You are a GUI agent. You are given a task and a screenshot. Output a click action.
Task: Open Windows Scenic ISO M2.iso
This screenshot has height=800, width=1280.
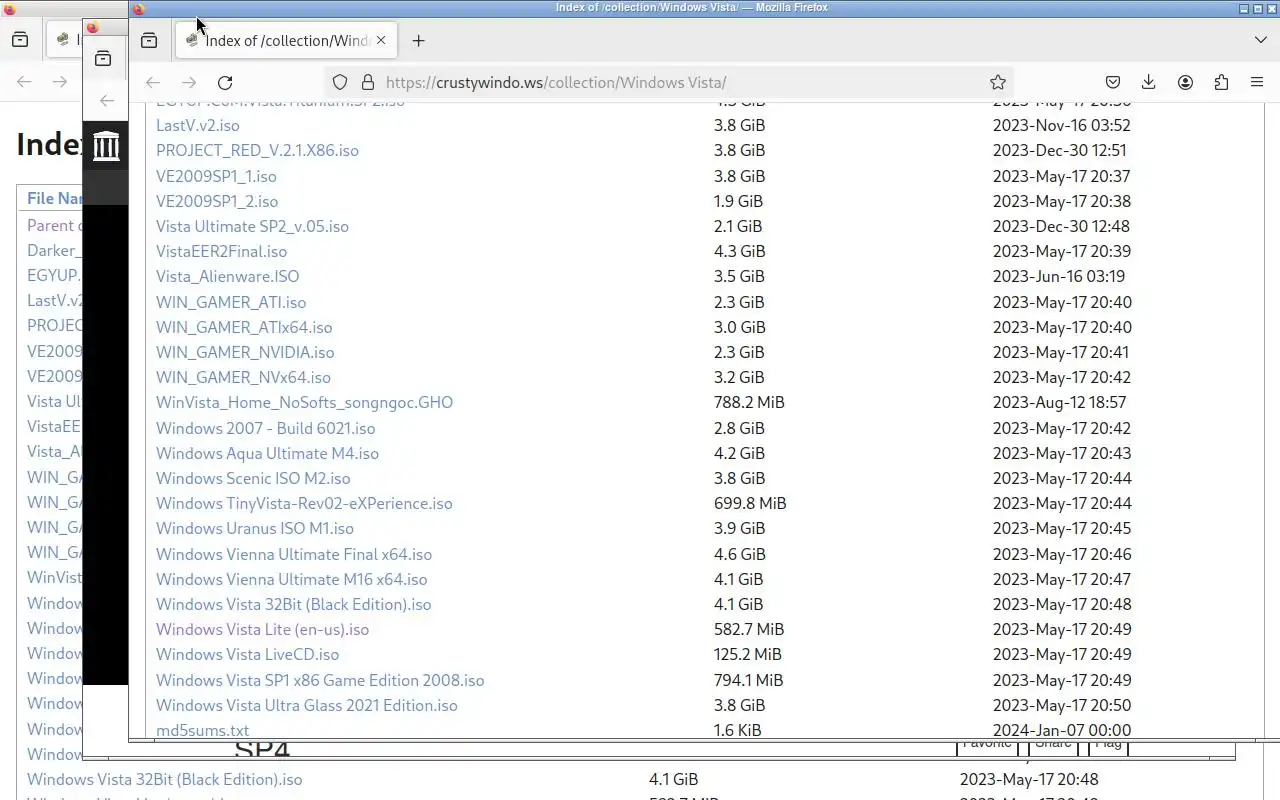click(253, 478)
